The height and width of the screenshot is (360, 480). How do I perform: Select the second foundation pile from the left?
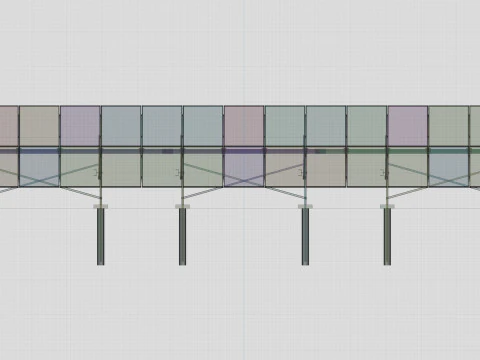182,237
